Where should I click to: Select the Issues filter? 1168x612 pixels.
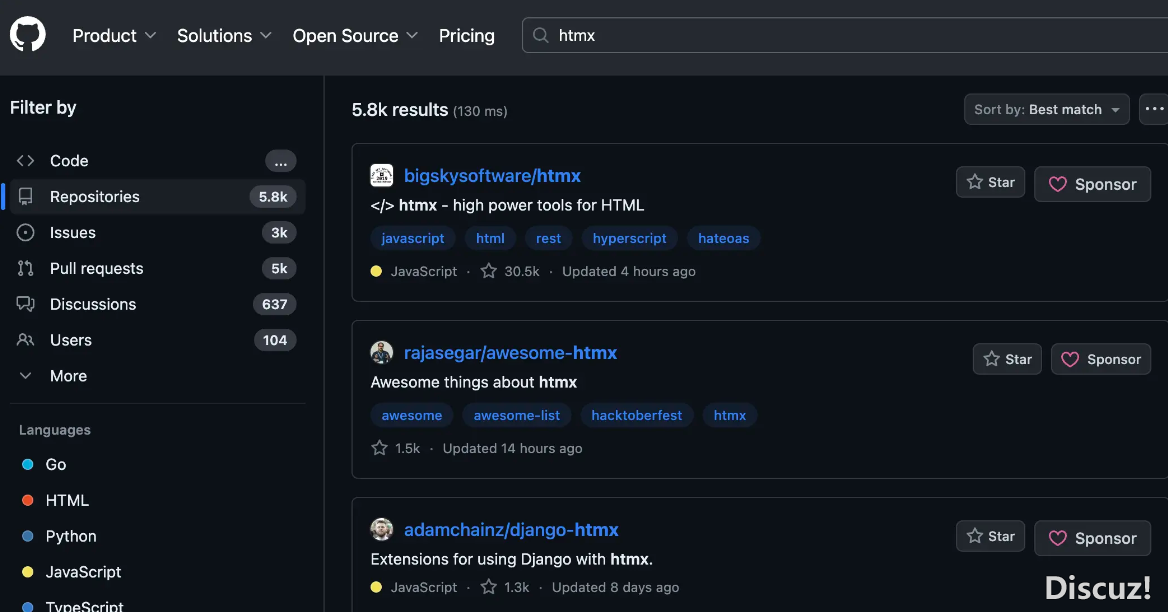pyautogui.click(x=158, y=232)
